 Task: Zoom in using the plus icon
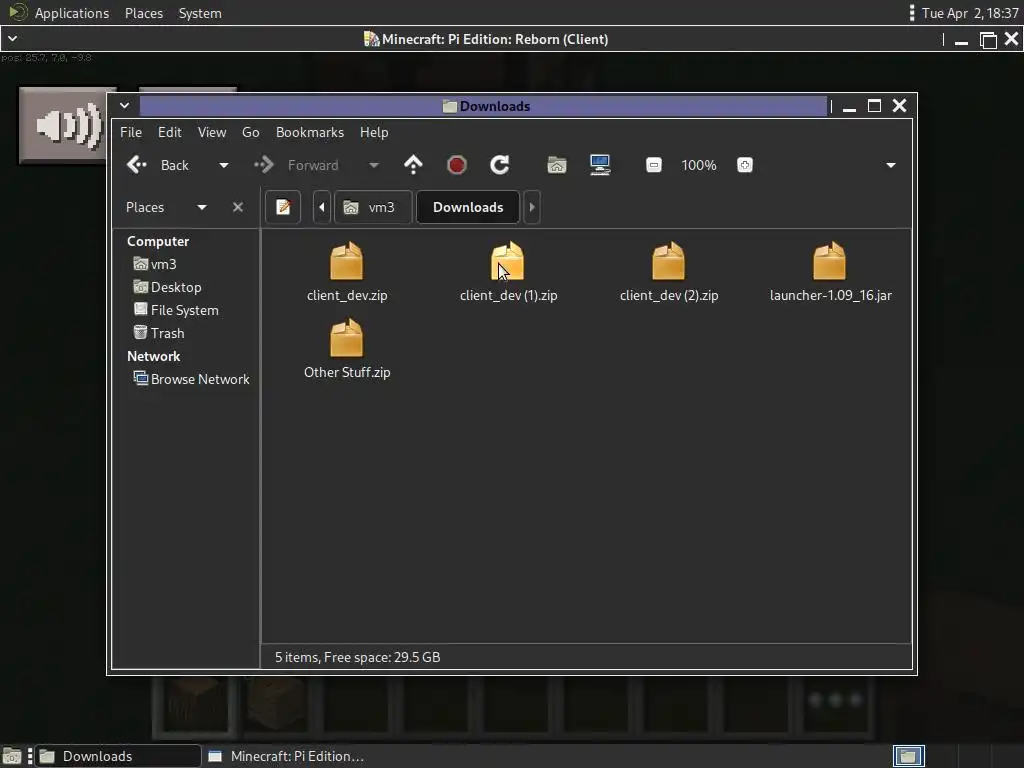pyautogui.click(x=744, y=165)
